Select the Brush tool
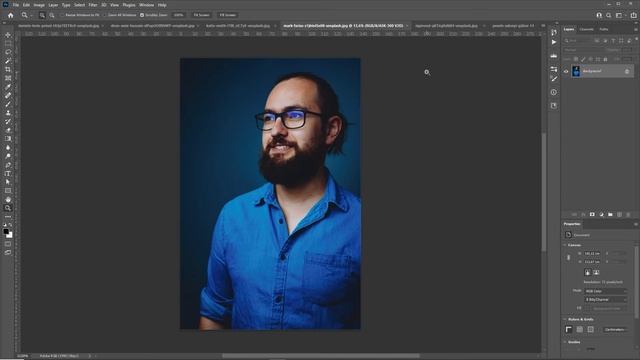Viewport: 640px width, 360px height. coord(8,104)
